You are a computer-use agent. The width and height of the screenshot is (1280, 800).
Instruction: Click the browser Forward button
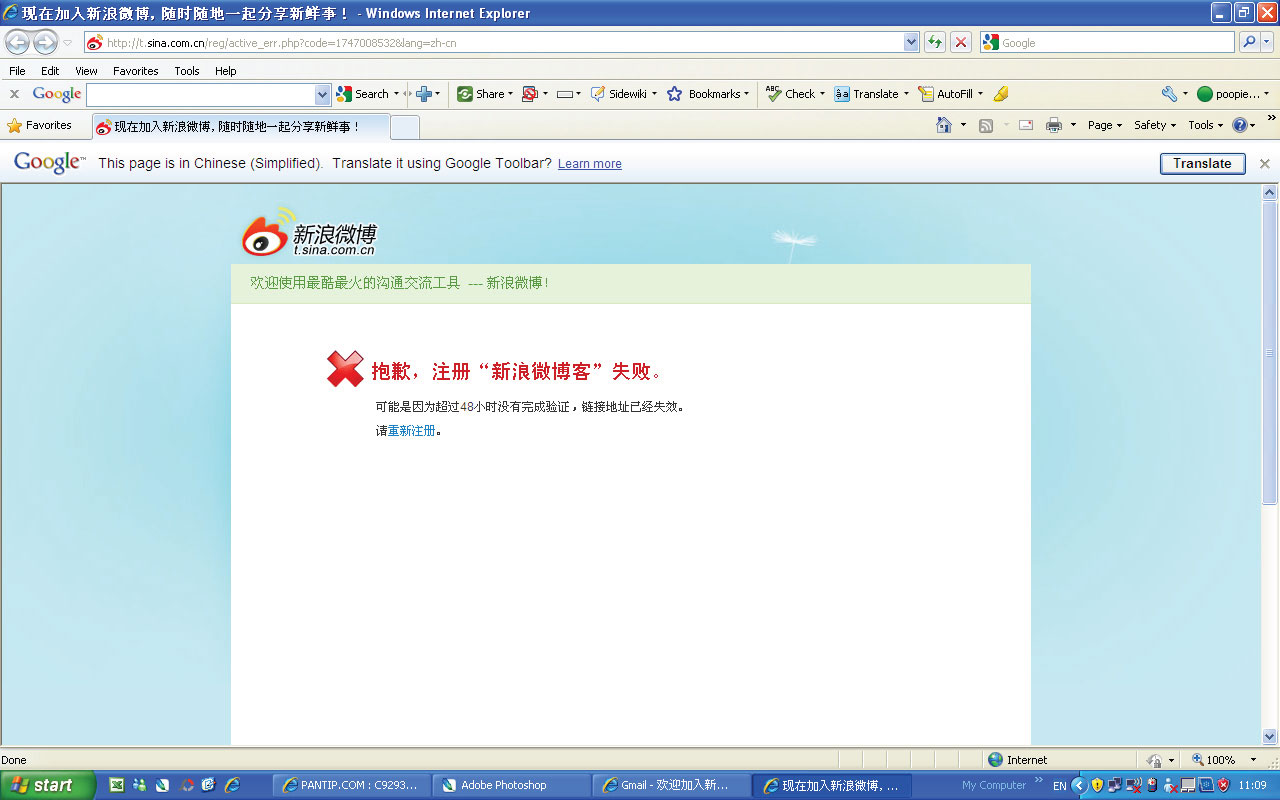point(46,43)
